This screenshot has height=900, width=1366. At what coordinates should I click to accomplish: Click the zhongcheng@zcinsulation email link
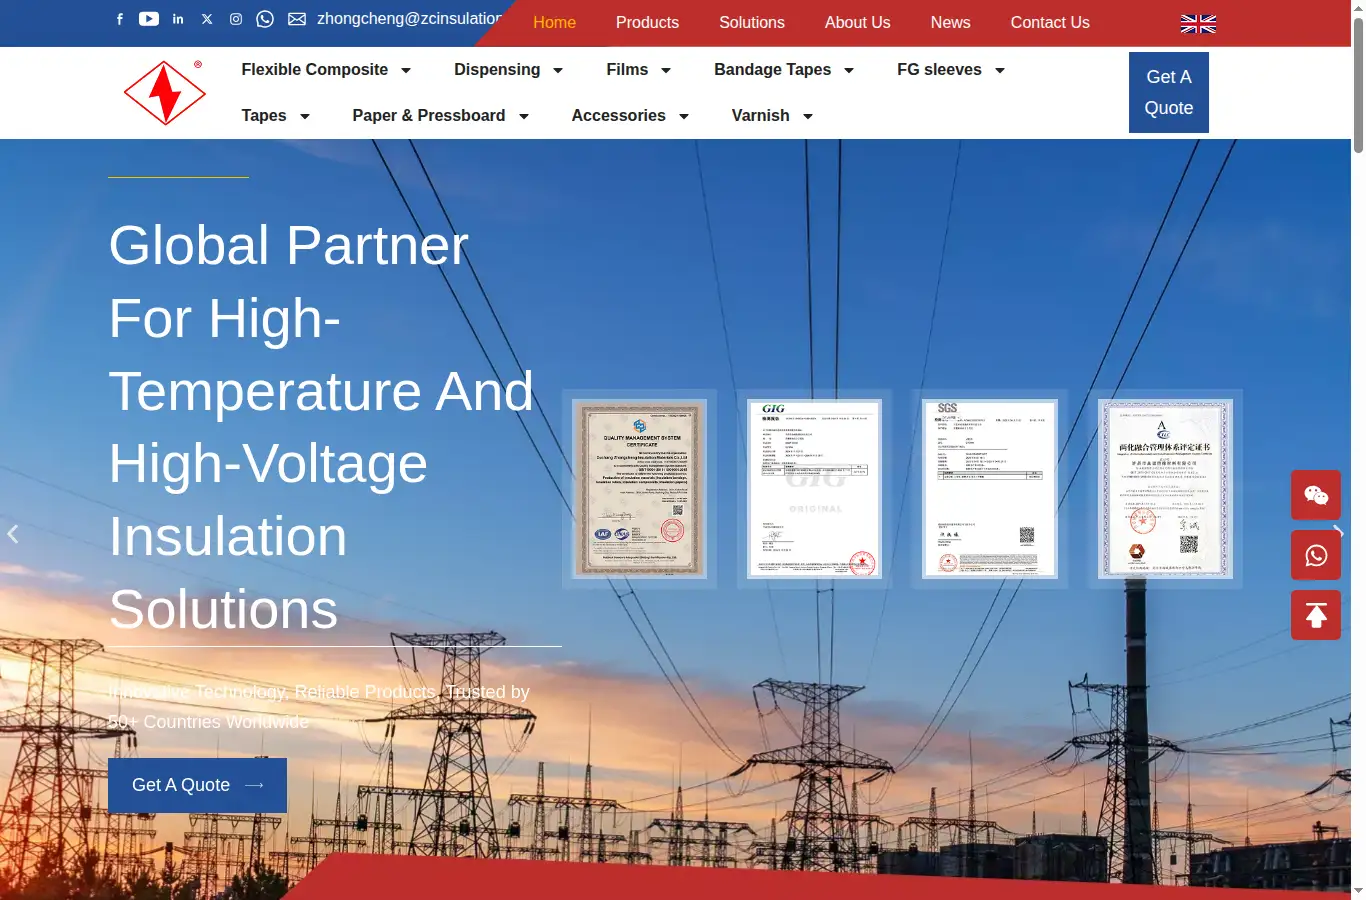(409, 19)
